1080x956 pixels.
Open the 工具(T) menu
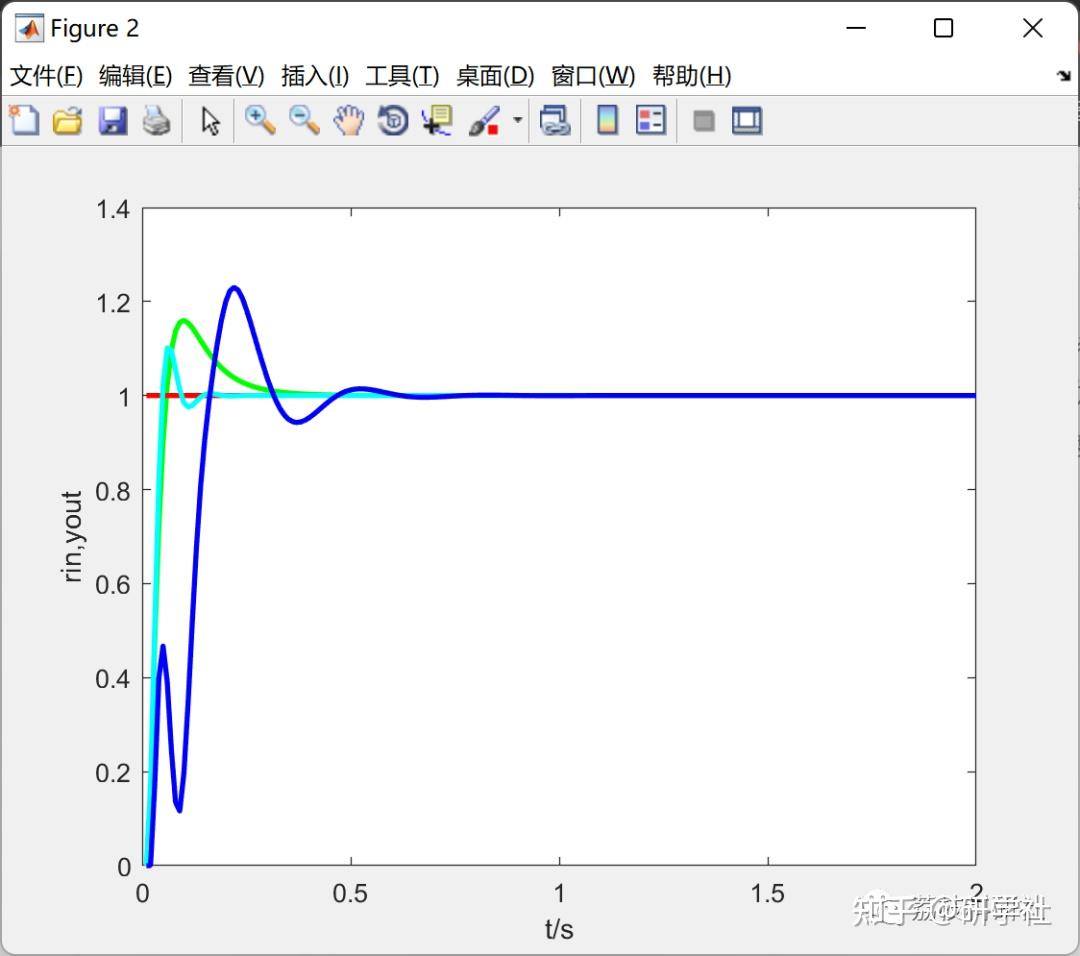coord(402,76)
